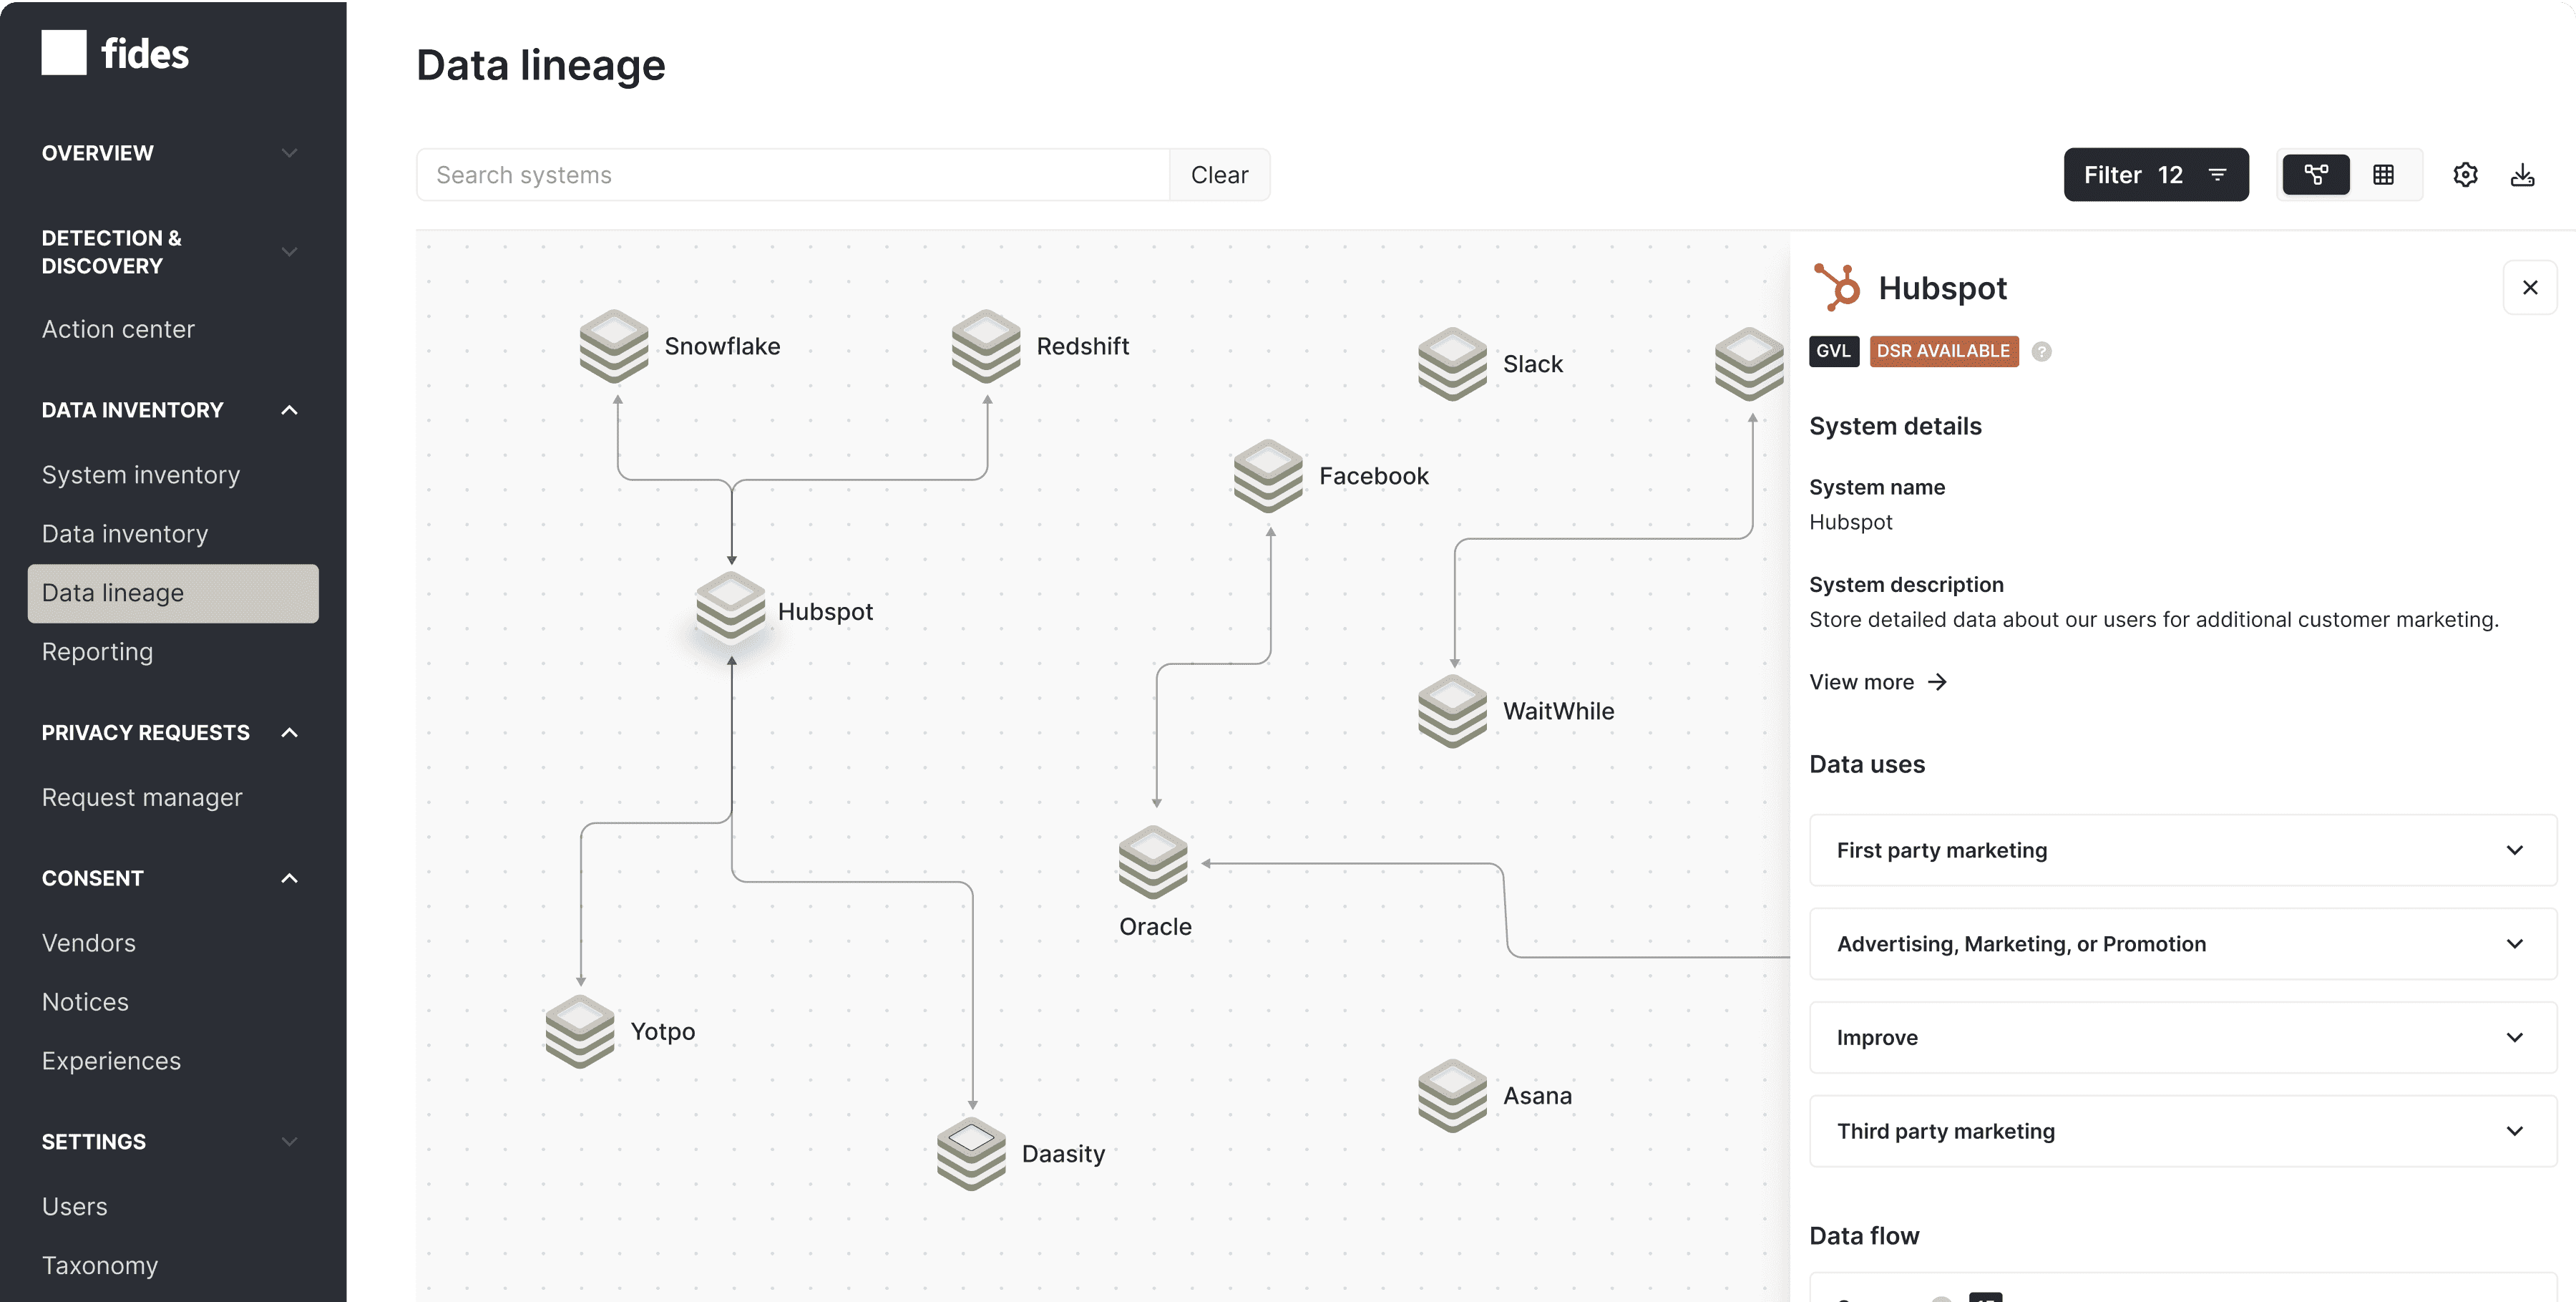Open System inventory page
This screenshot has height=1302, width=2576.
pyautogui.click(x=141, y=475)
